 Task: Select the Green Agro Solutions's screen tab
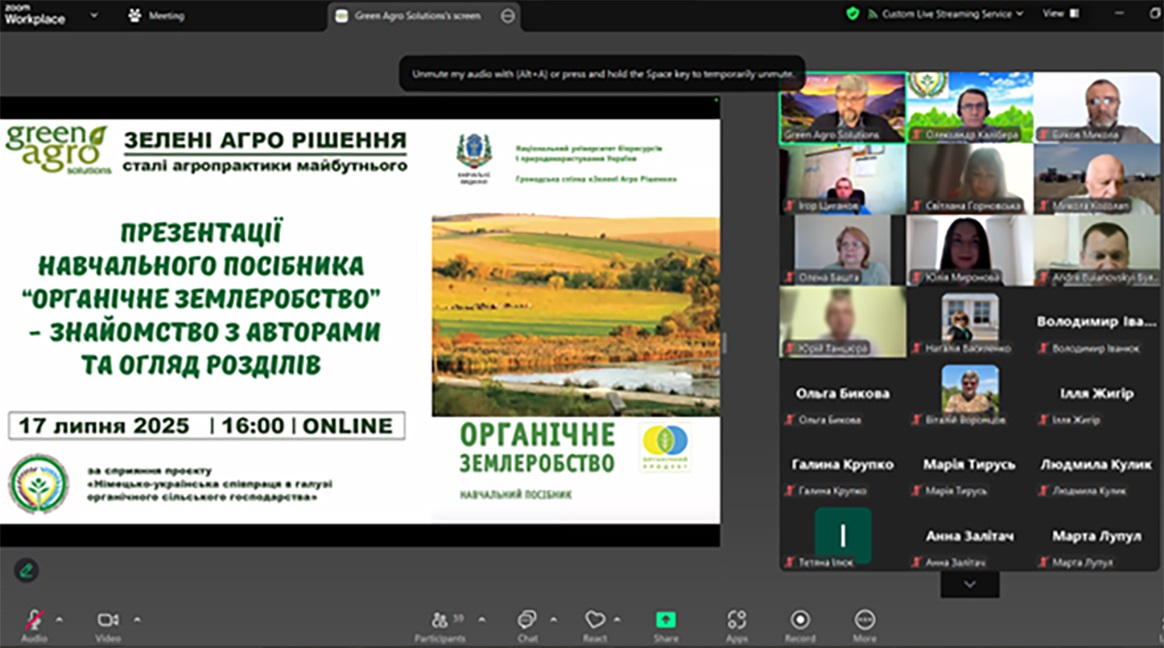click(417, 15)
